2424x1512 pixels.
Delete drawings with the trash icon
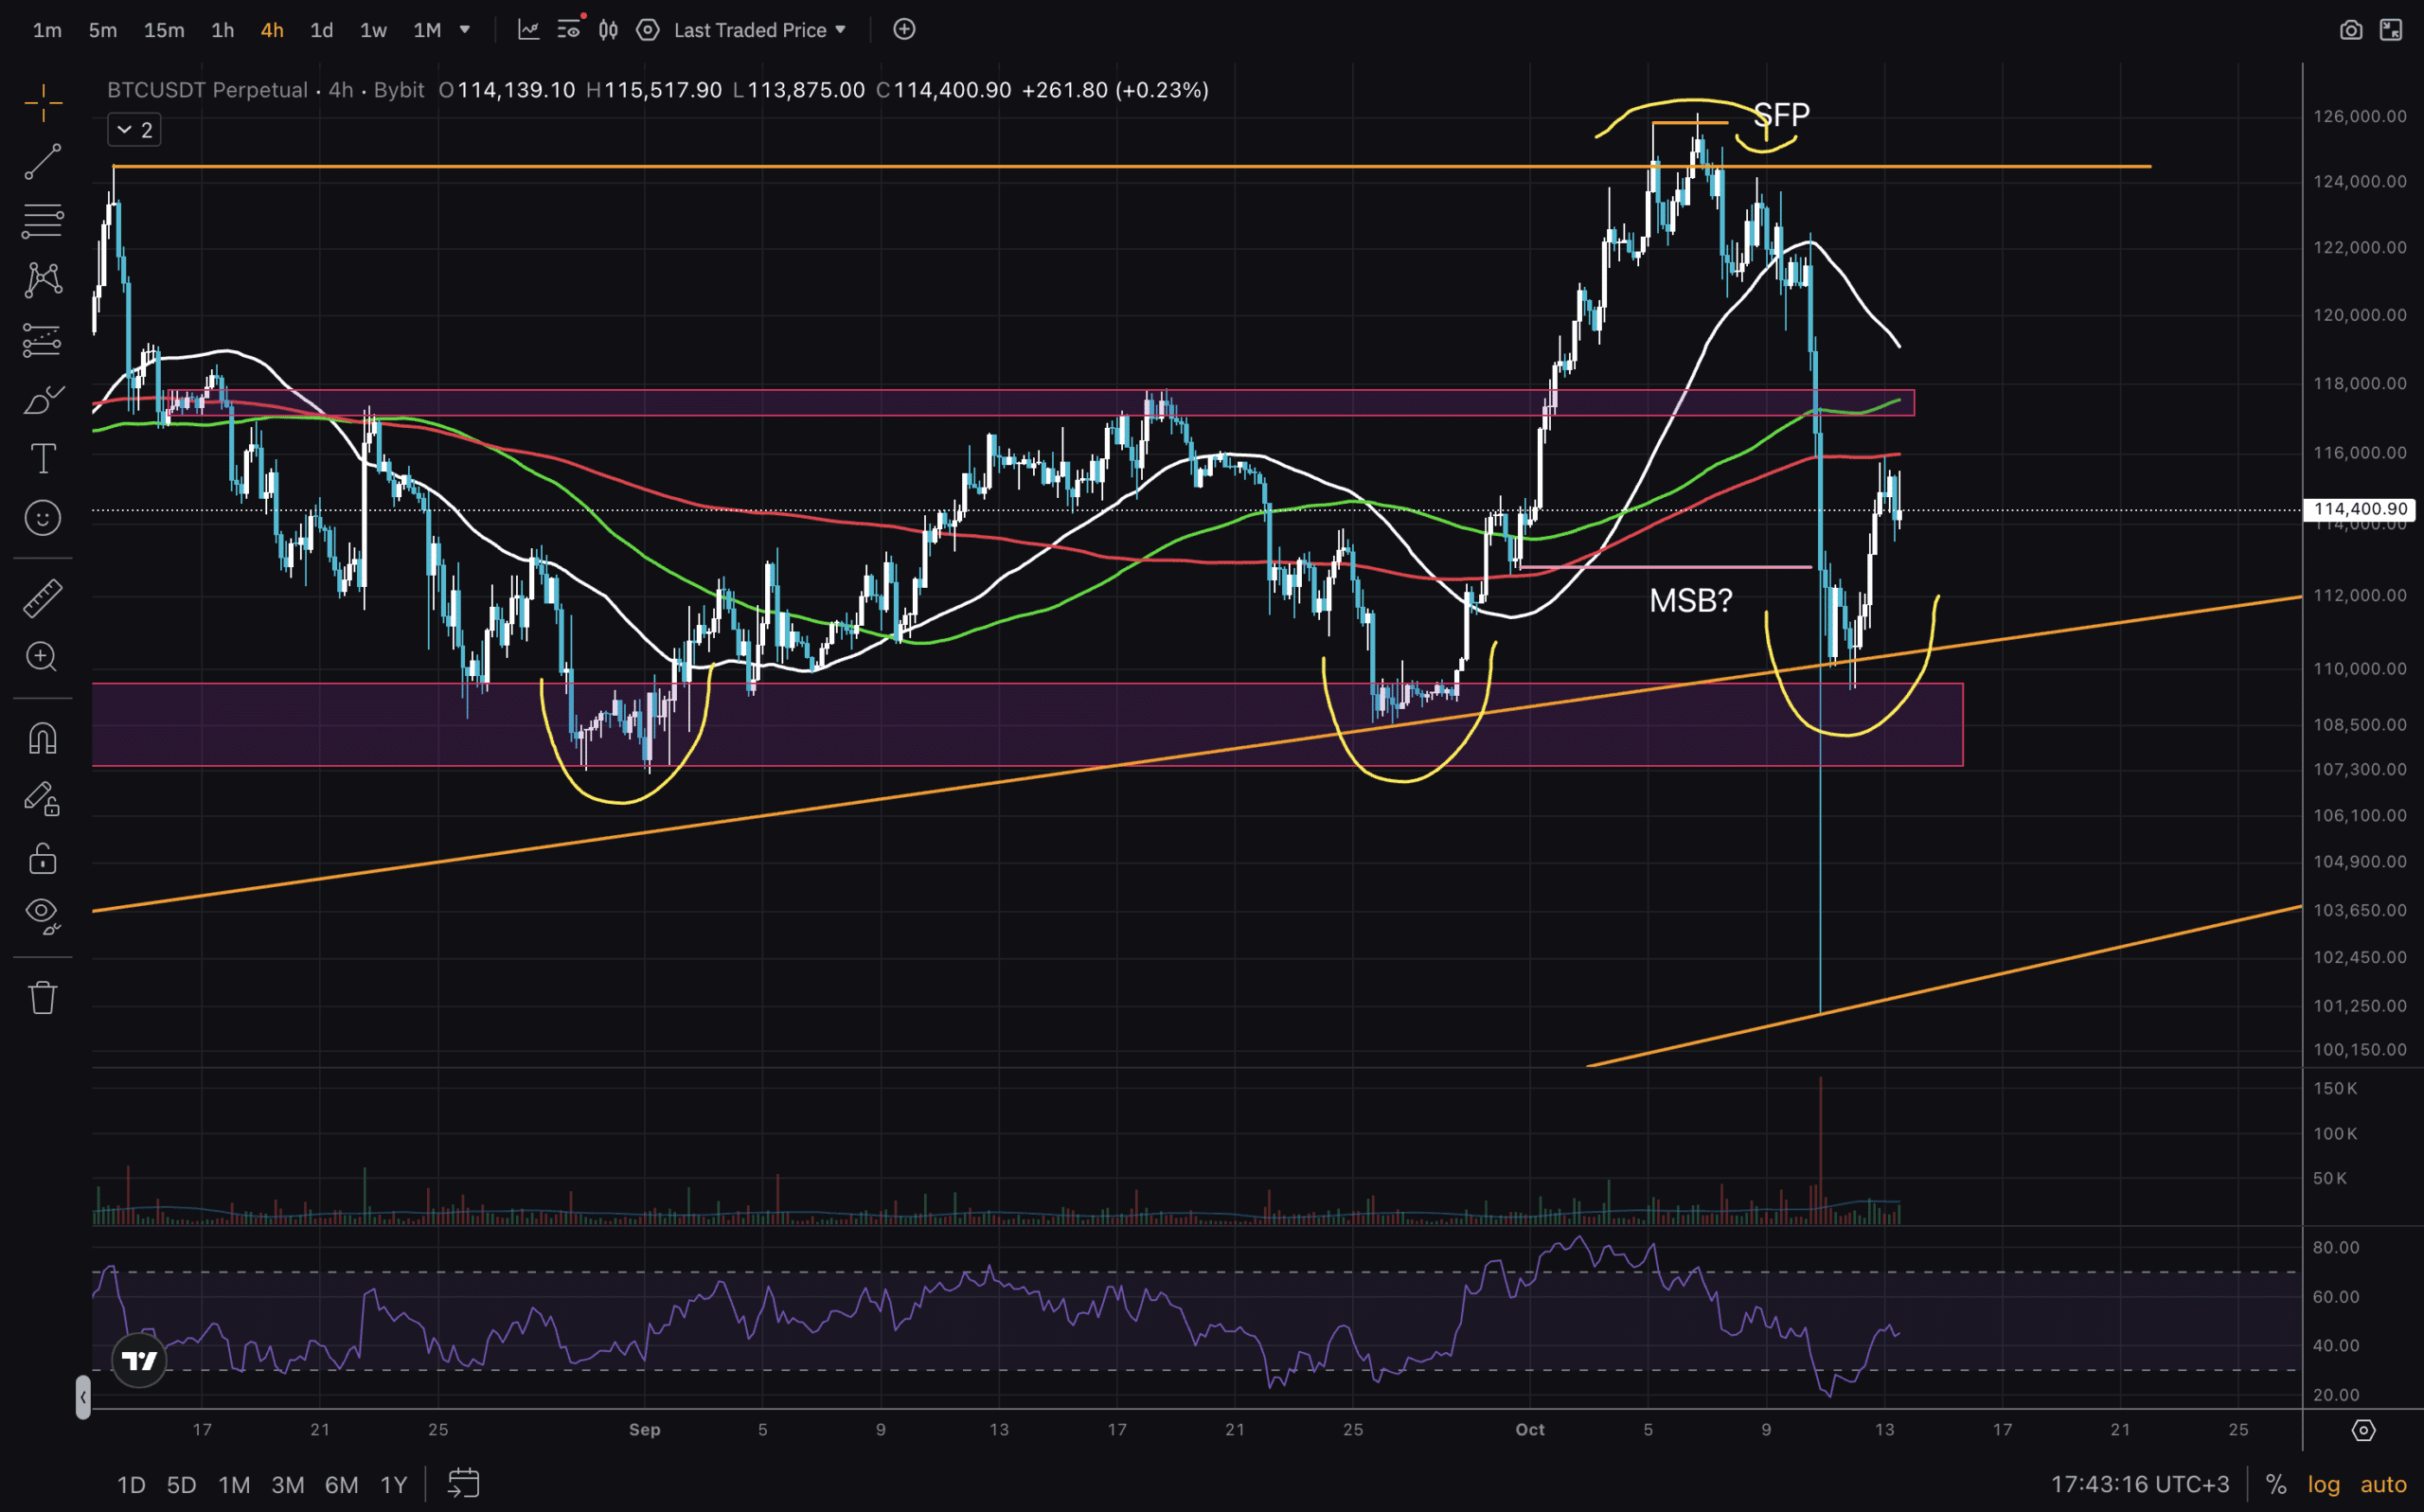(x=43, y=997)
